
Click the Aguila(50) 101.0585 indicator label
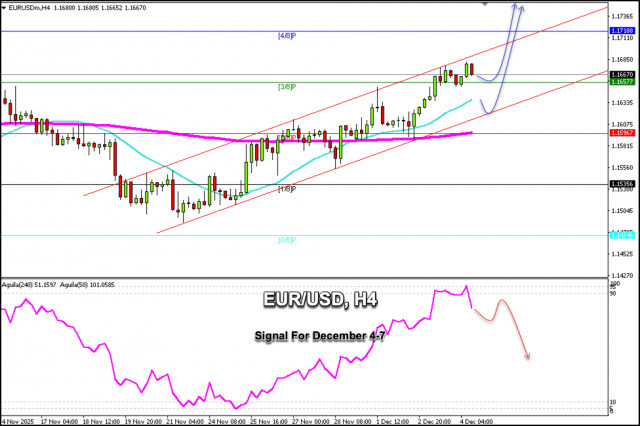coord(87,285)
